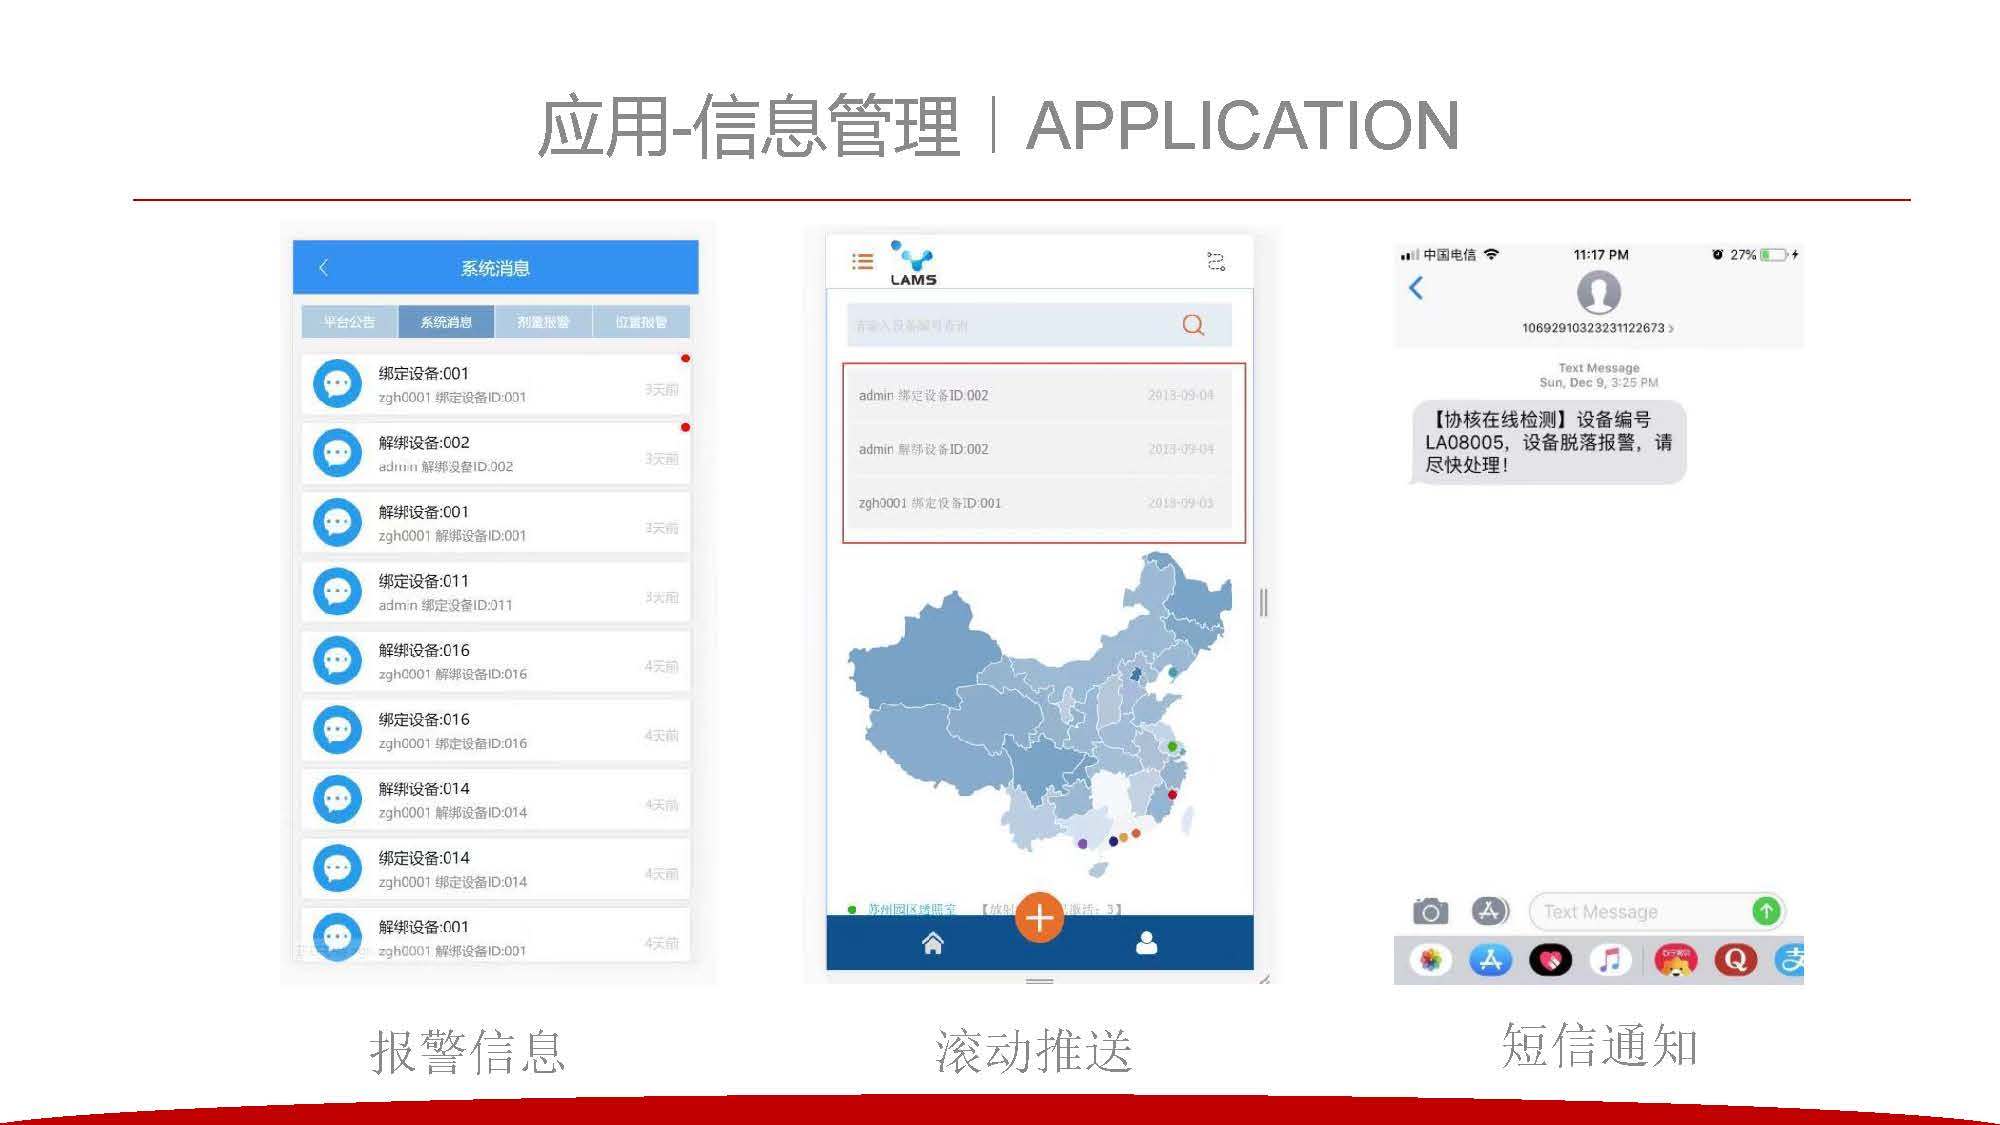Click chat bubble icon beside 绑定设备:001
2000x1125 pixels.
[337, 384]
